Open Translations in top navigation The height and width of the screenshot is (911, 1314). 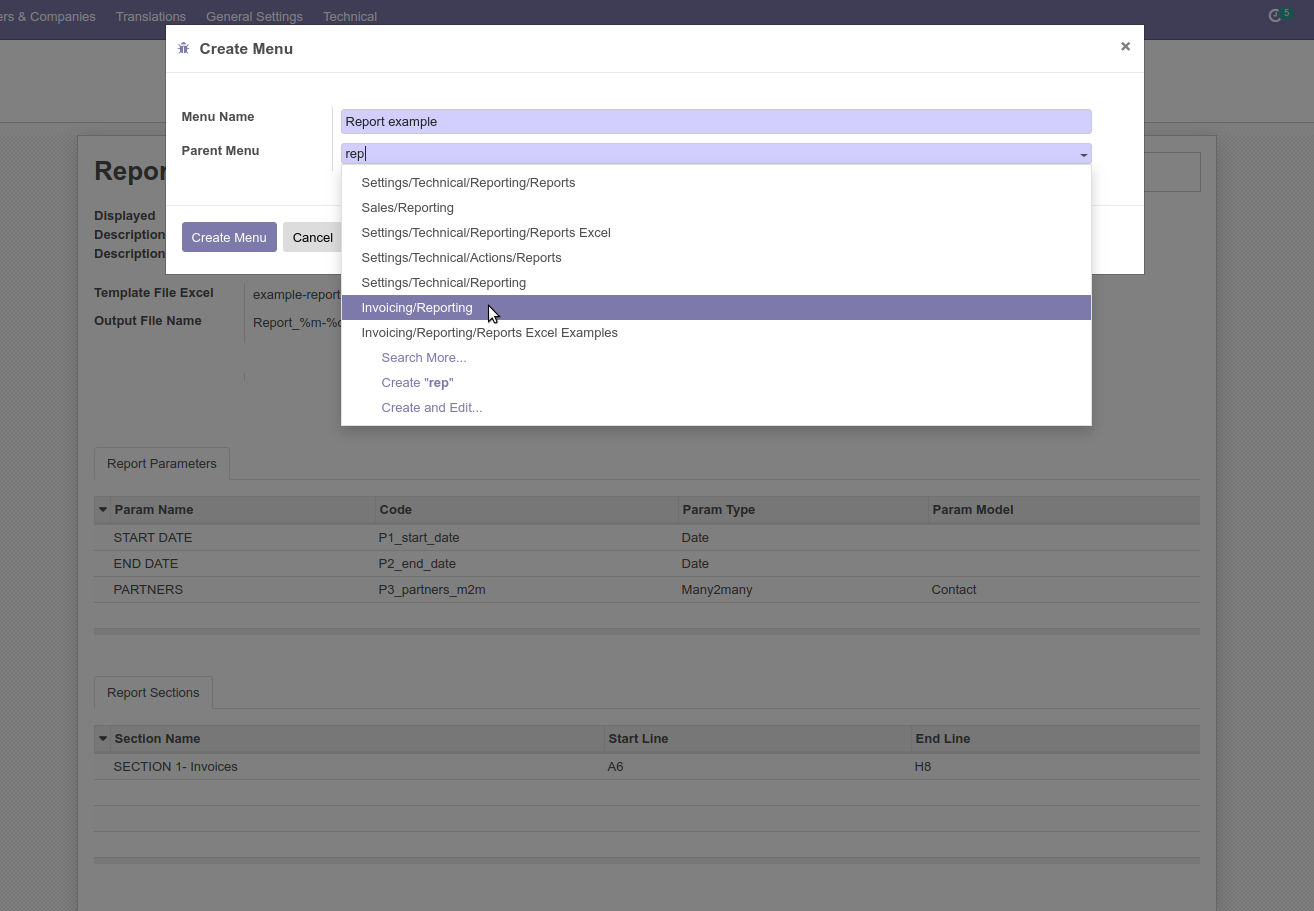tap(151, 16)
